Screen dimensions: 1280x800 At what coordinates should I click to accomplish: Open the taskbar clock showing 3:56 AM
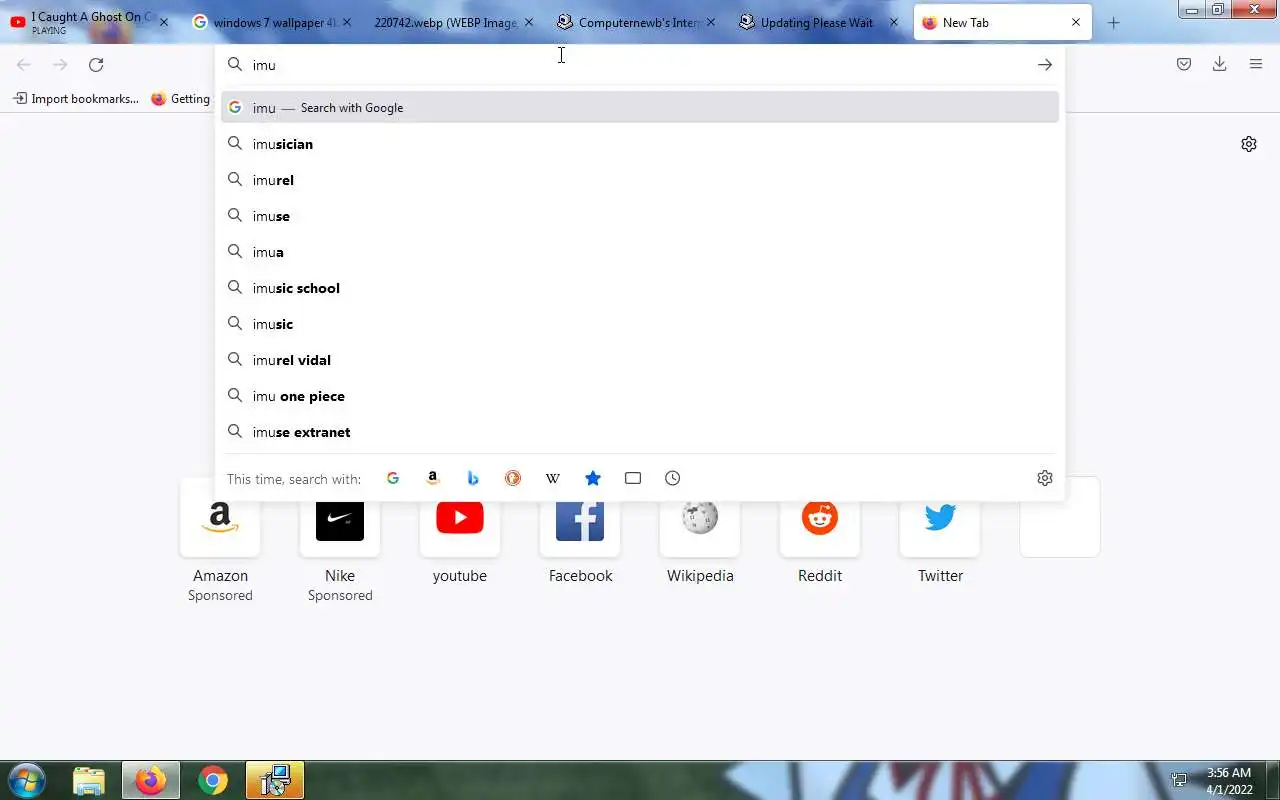point(1229,781)
